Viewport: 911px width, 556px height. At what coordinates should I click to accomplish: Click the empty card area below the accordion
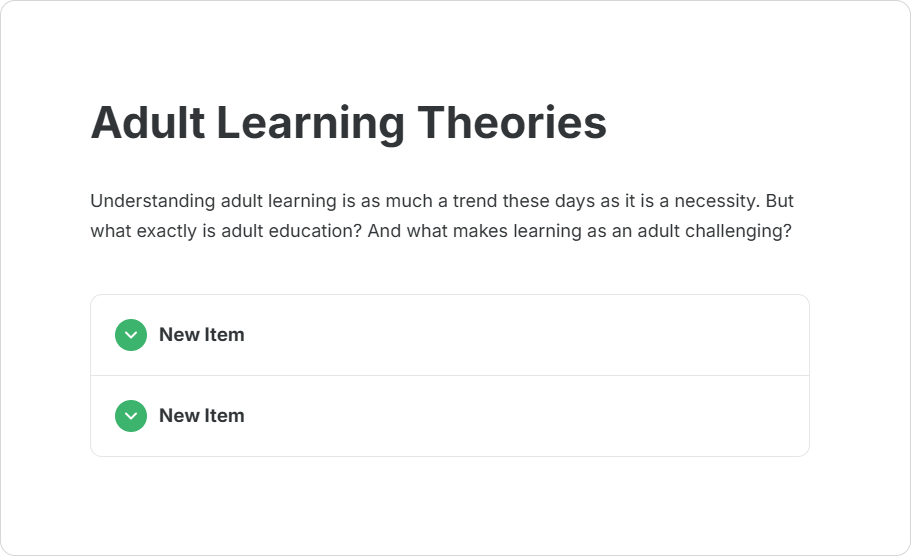(450, 505)
